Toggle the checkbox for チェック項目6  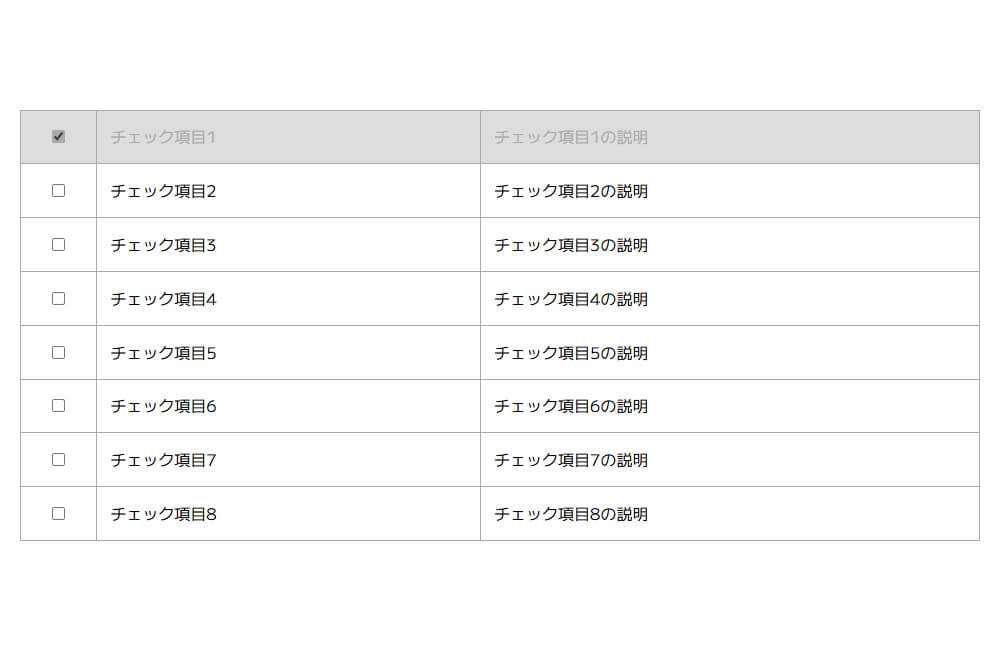pos(58,406)
